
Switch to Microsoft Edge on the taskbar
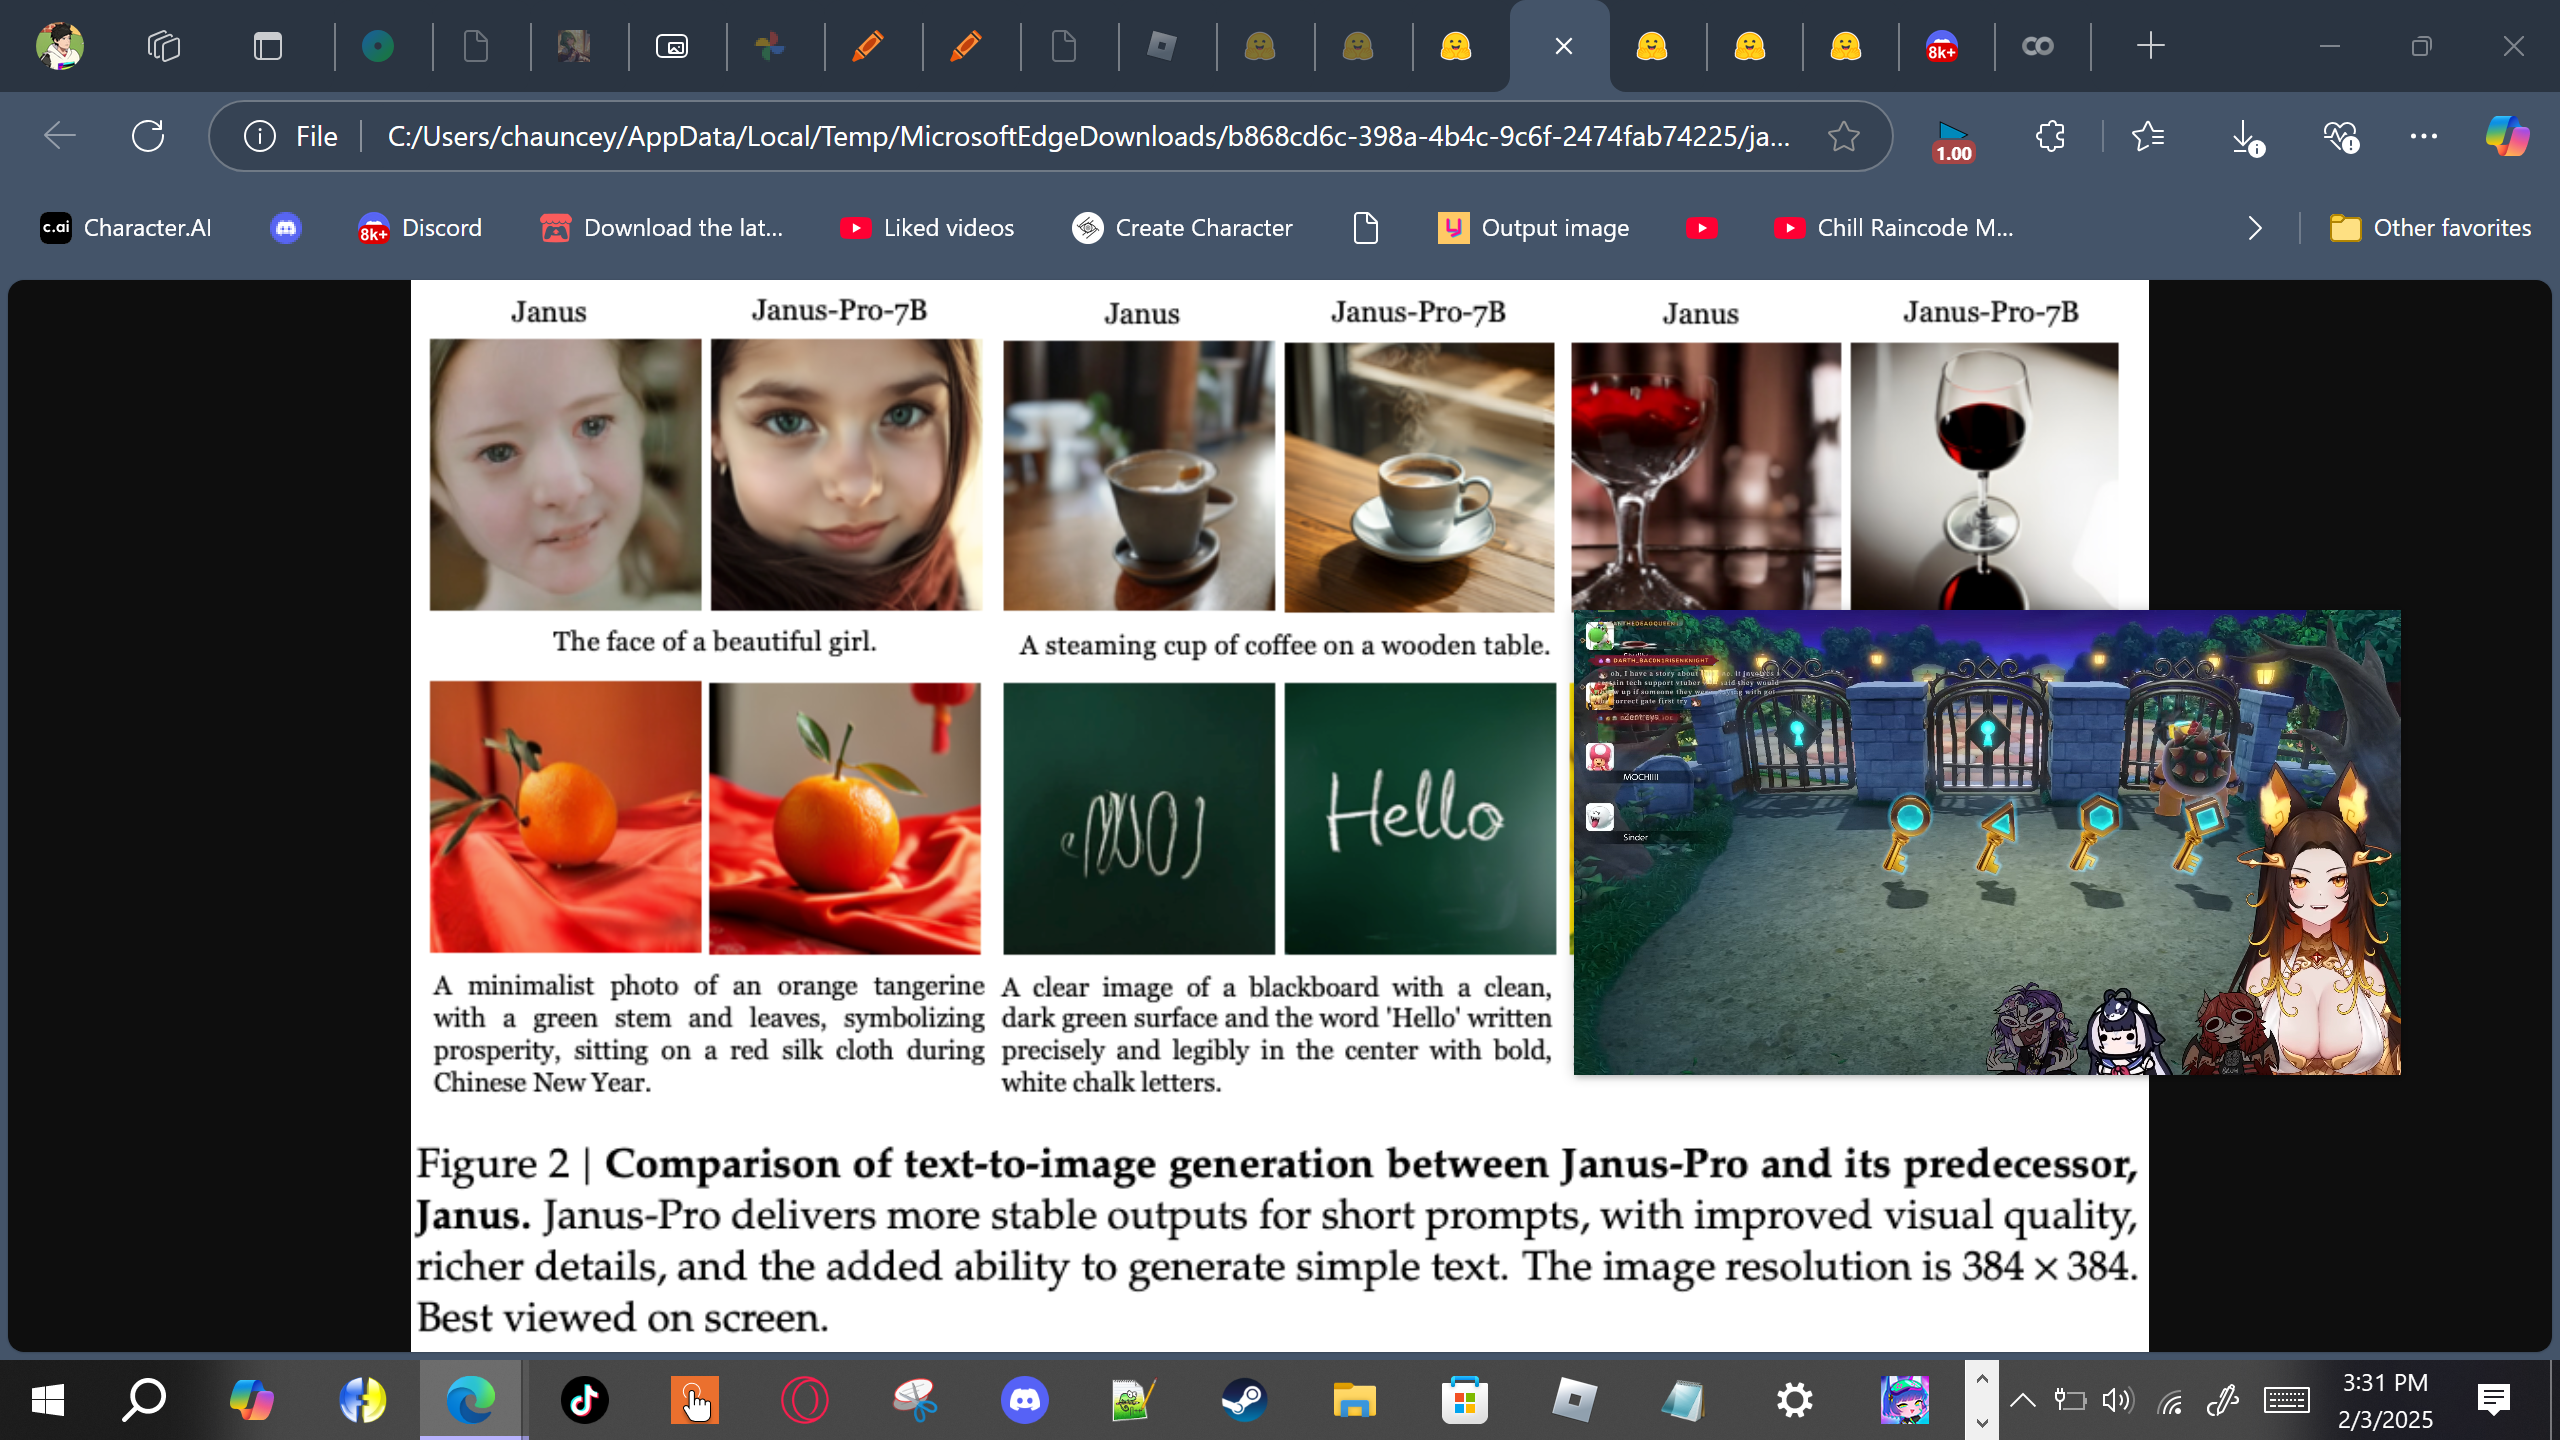click(470, 1400)
